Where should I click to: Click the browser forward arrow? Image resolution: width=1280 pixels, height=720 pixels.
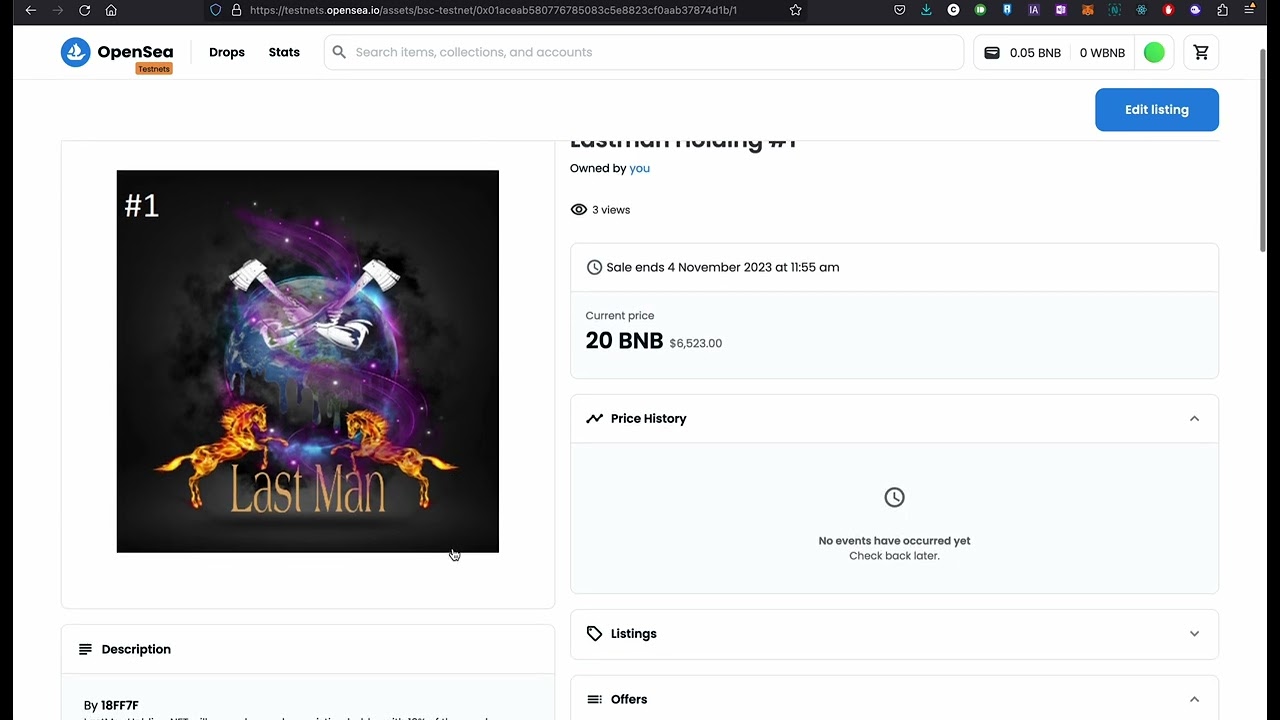point(58,10)
